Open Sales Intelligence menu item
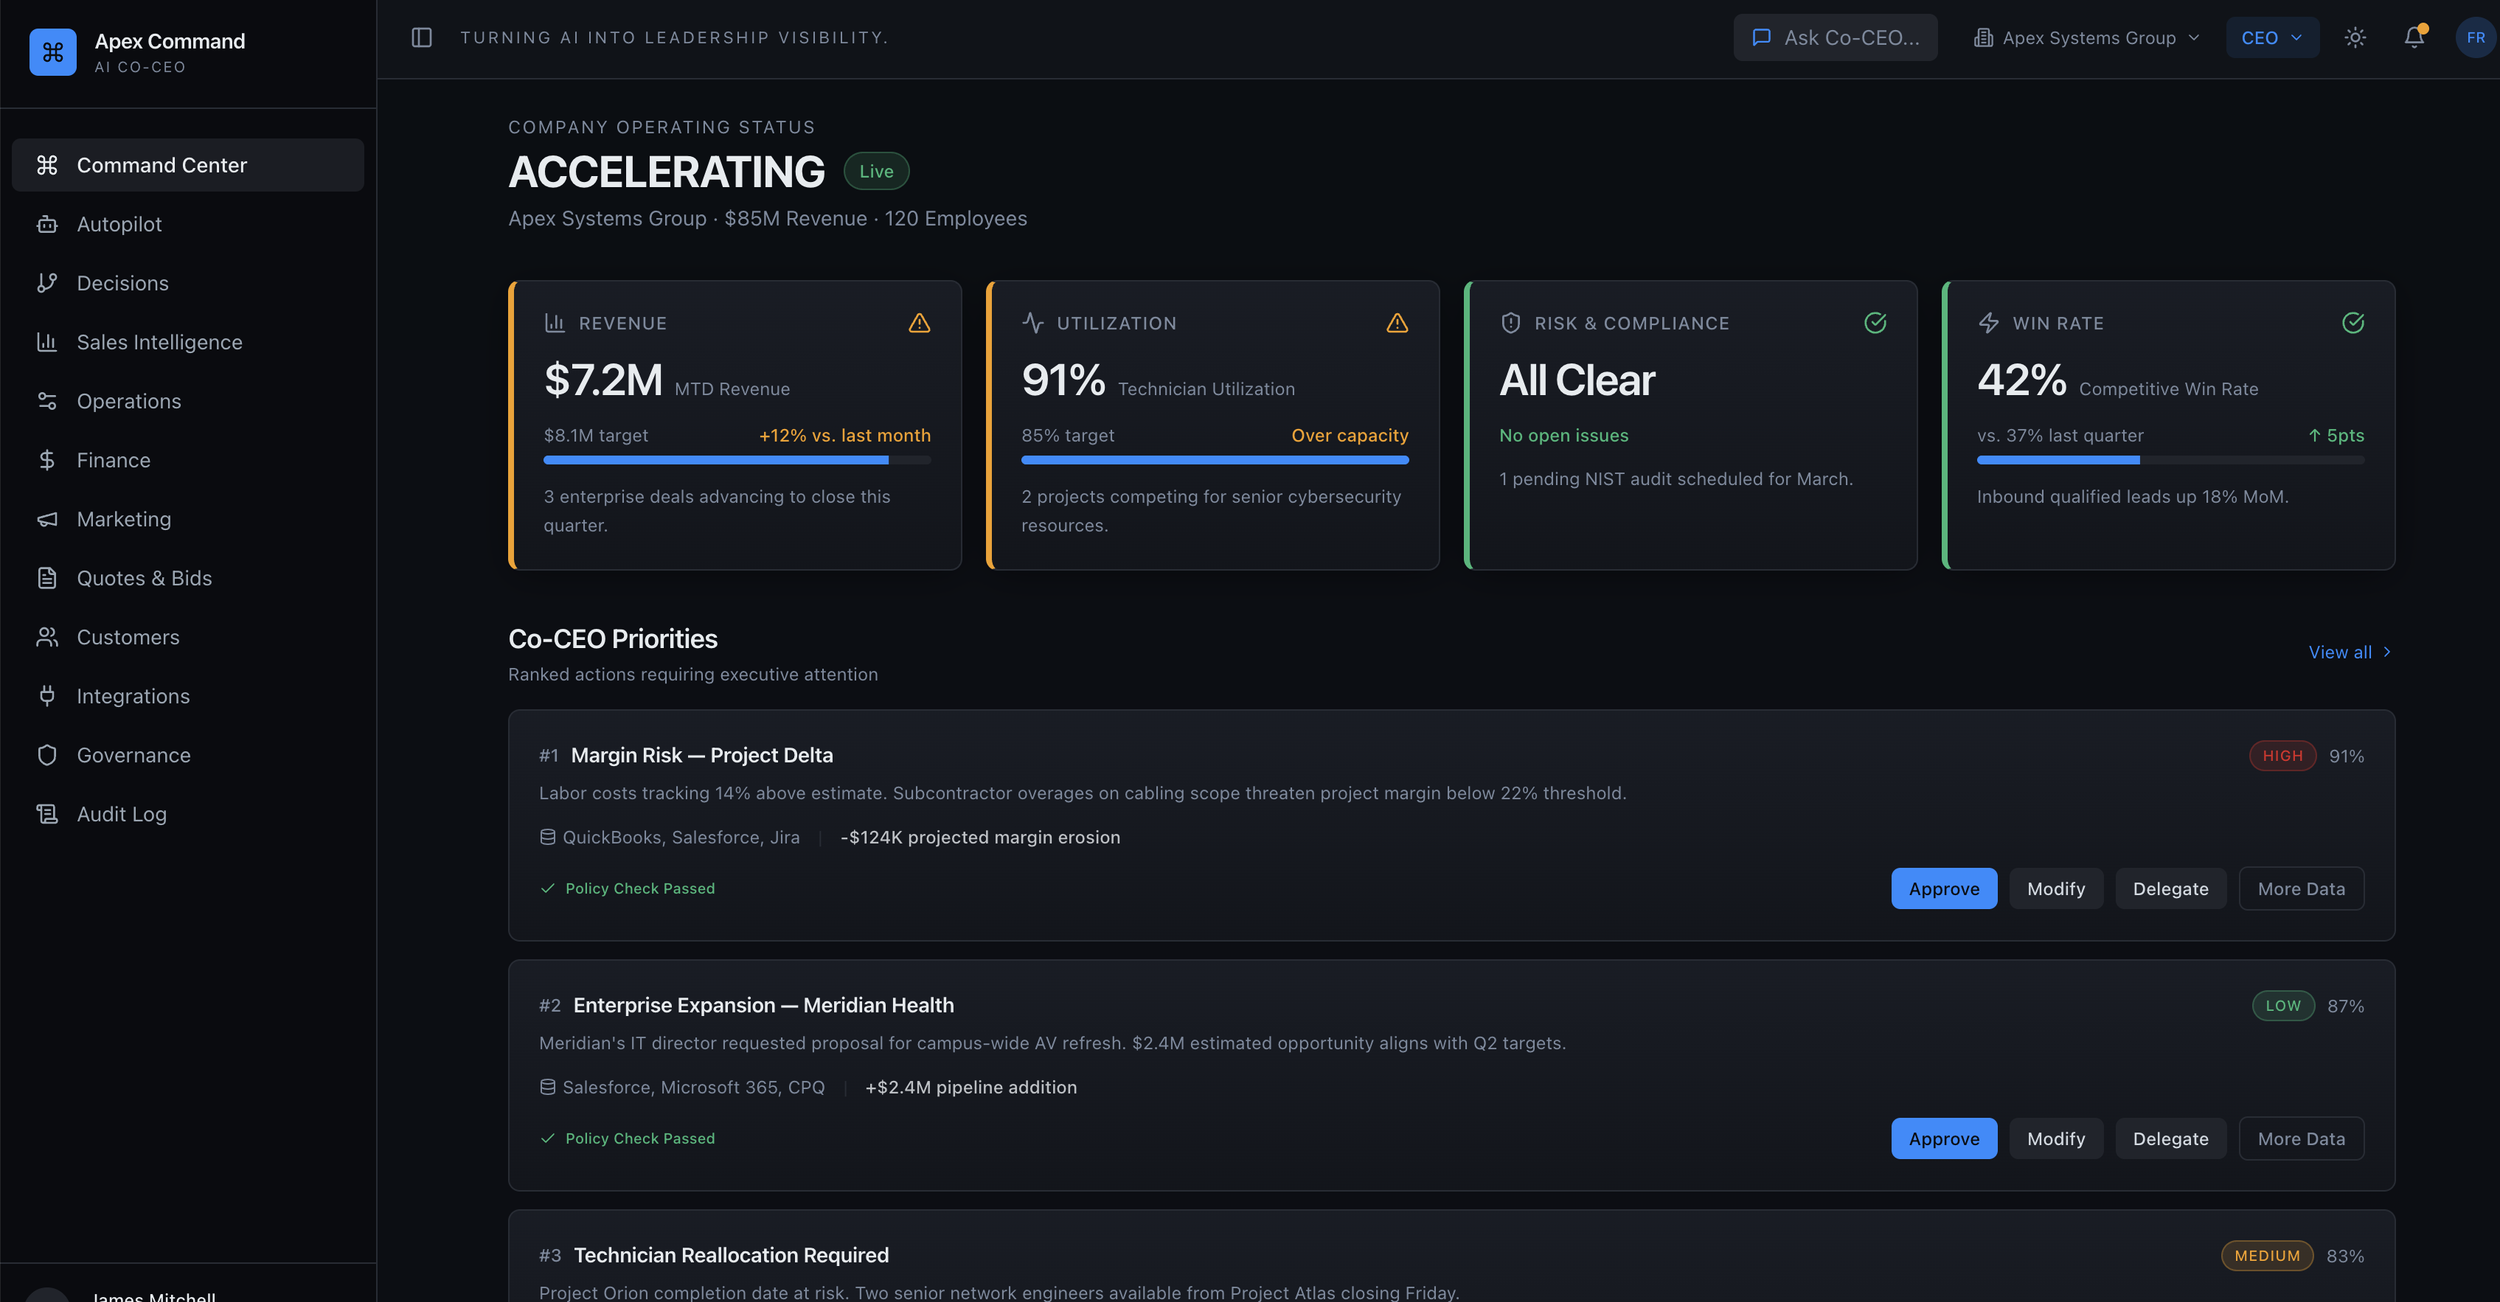This screenshot has height=1302, width=2500. [x=159, y=342]
